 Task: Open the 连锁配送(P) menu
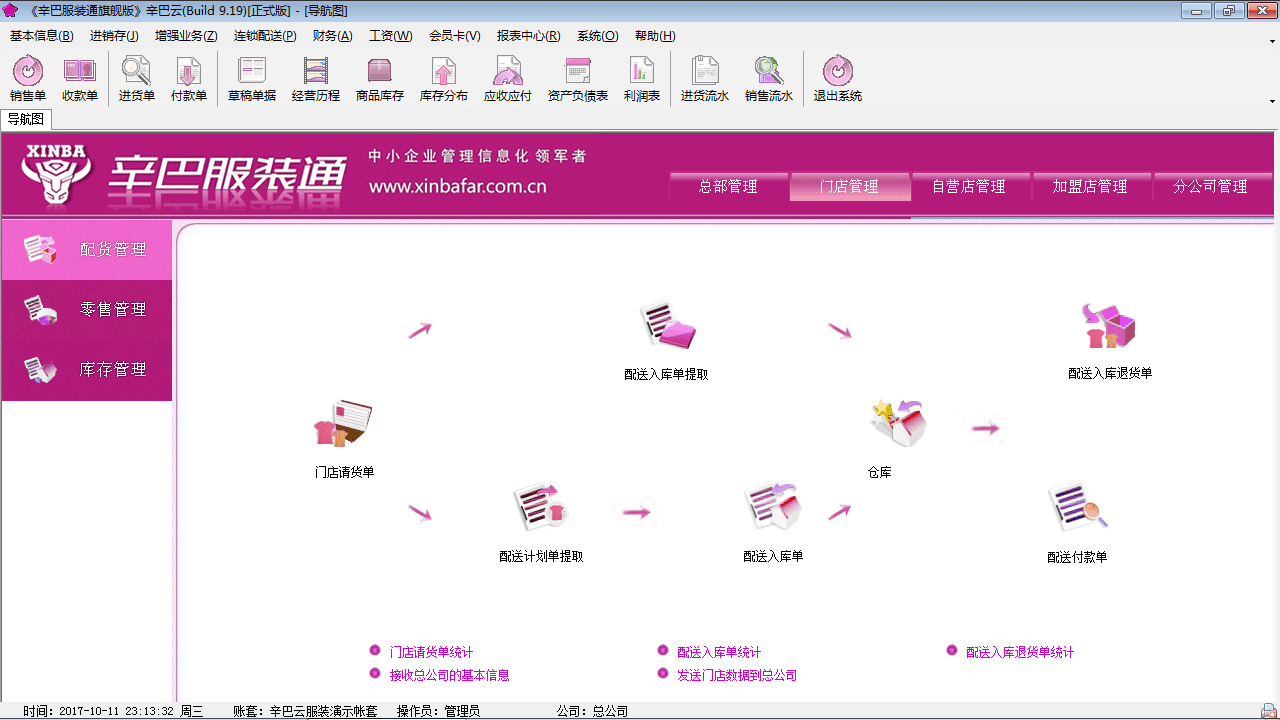pyautogui.click(x=265, y=36)
